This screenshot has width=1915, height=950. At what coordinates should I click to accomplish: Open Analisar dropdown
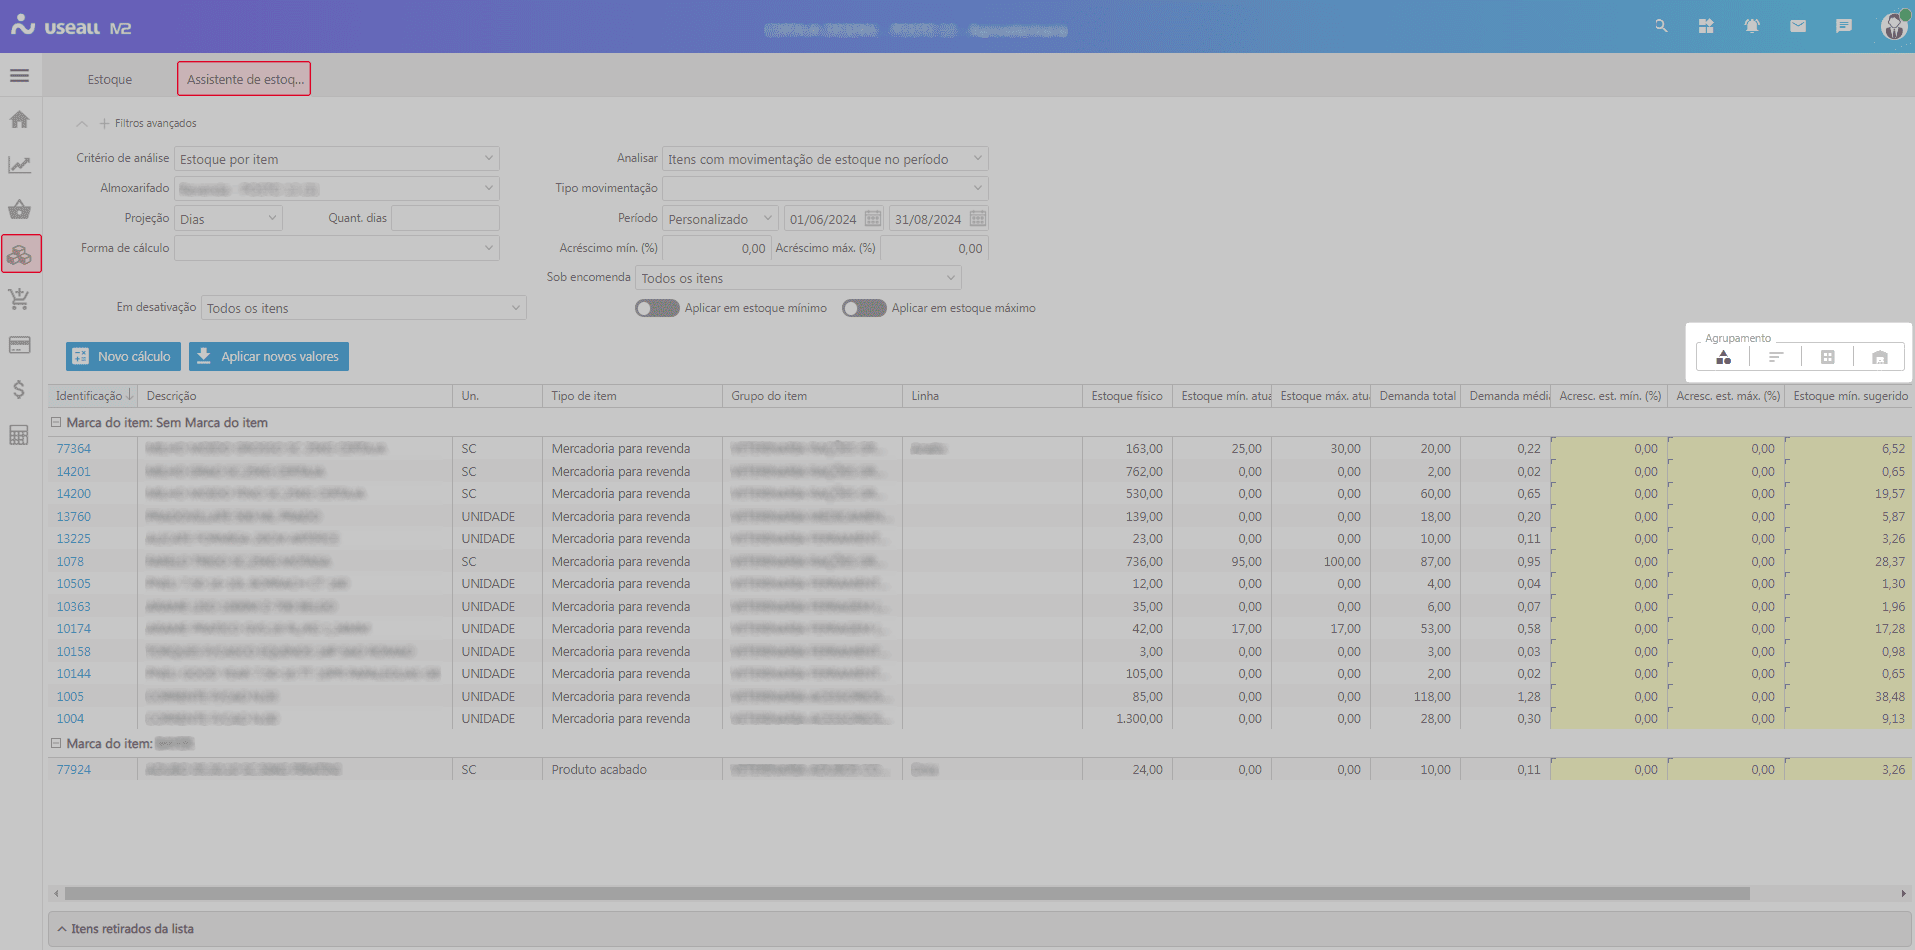826,159
